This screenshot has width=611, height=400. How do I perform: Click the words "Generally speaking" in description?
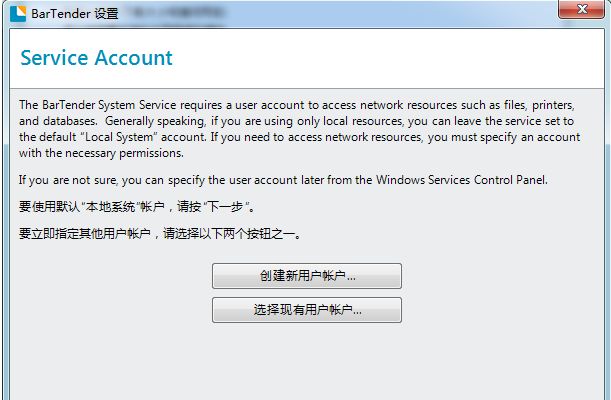pos(150,121)
